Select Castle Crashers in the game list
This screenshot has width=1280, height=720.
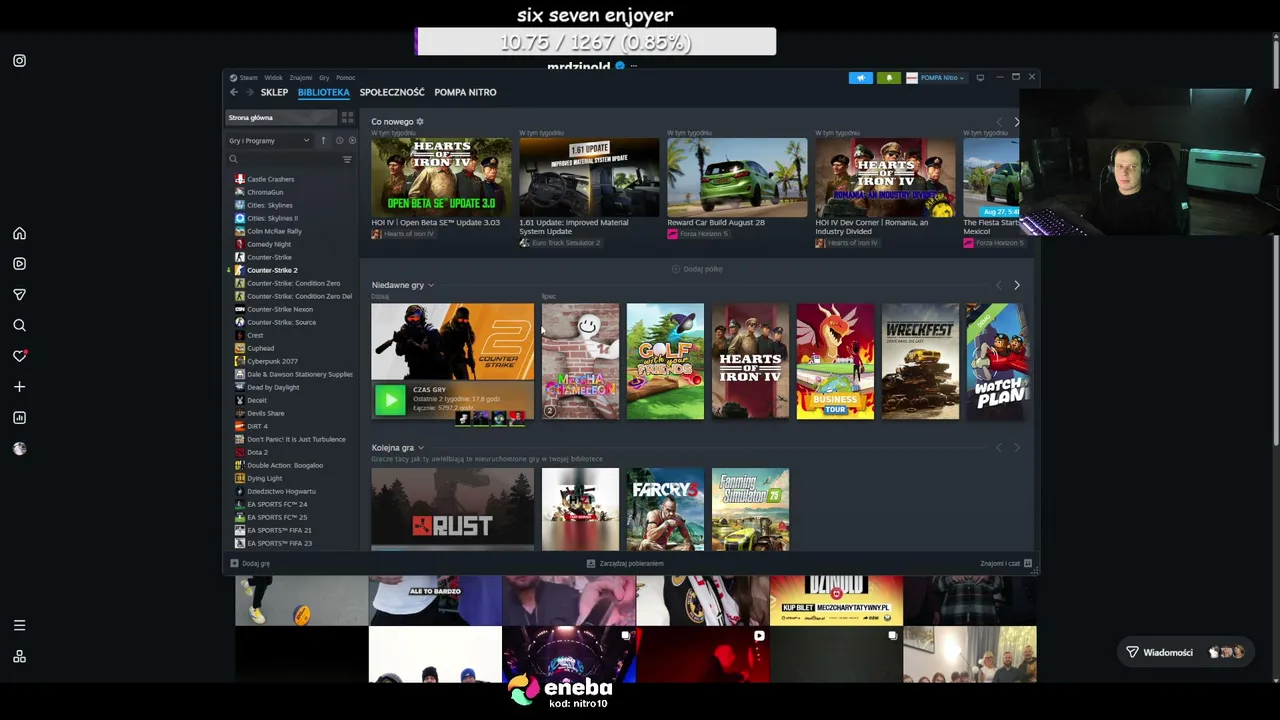point(270,179)
